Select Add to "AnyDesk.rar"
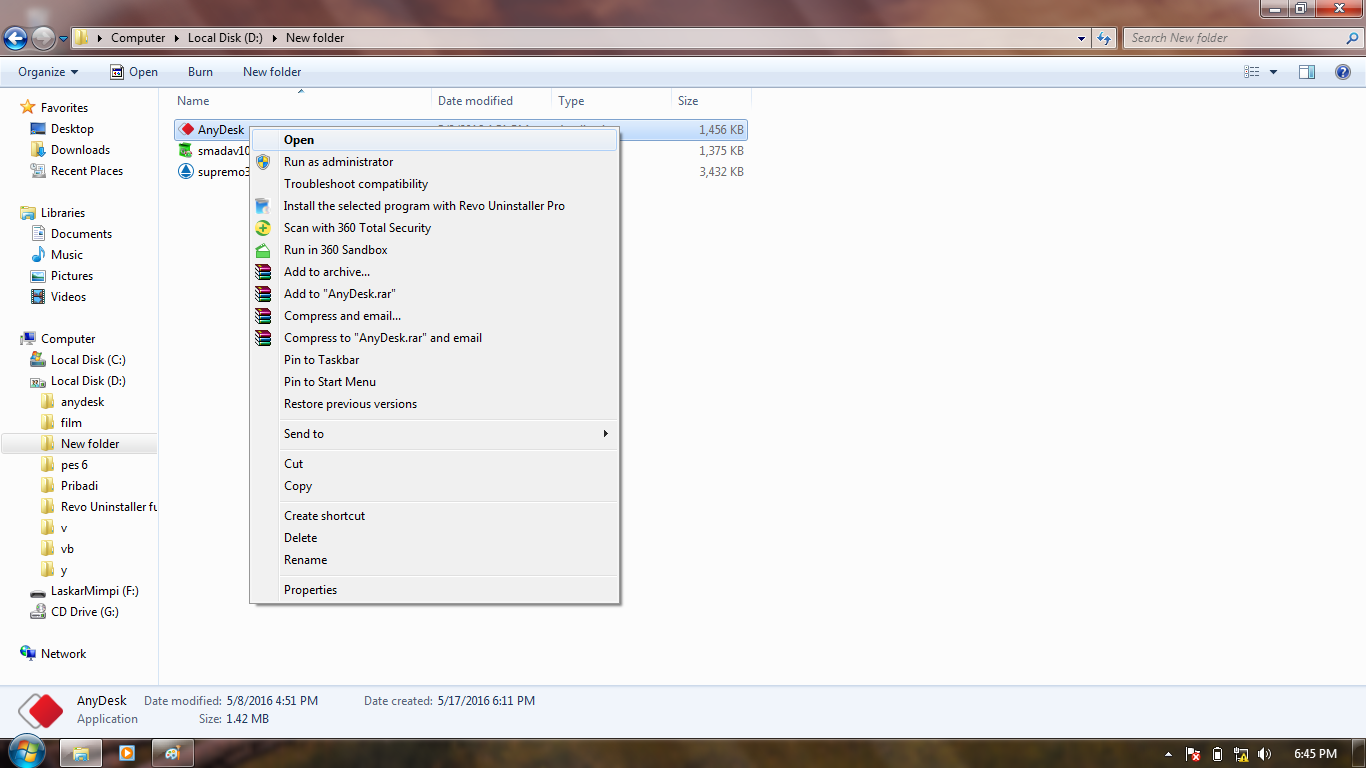Viewport: 1366px width, 768px height. click(x=434, y=294)
